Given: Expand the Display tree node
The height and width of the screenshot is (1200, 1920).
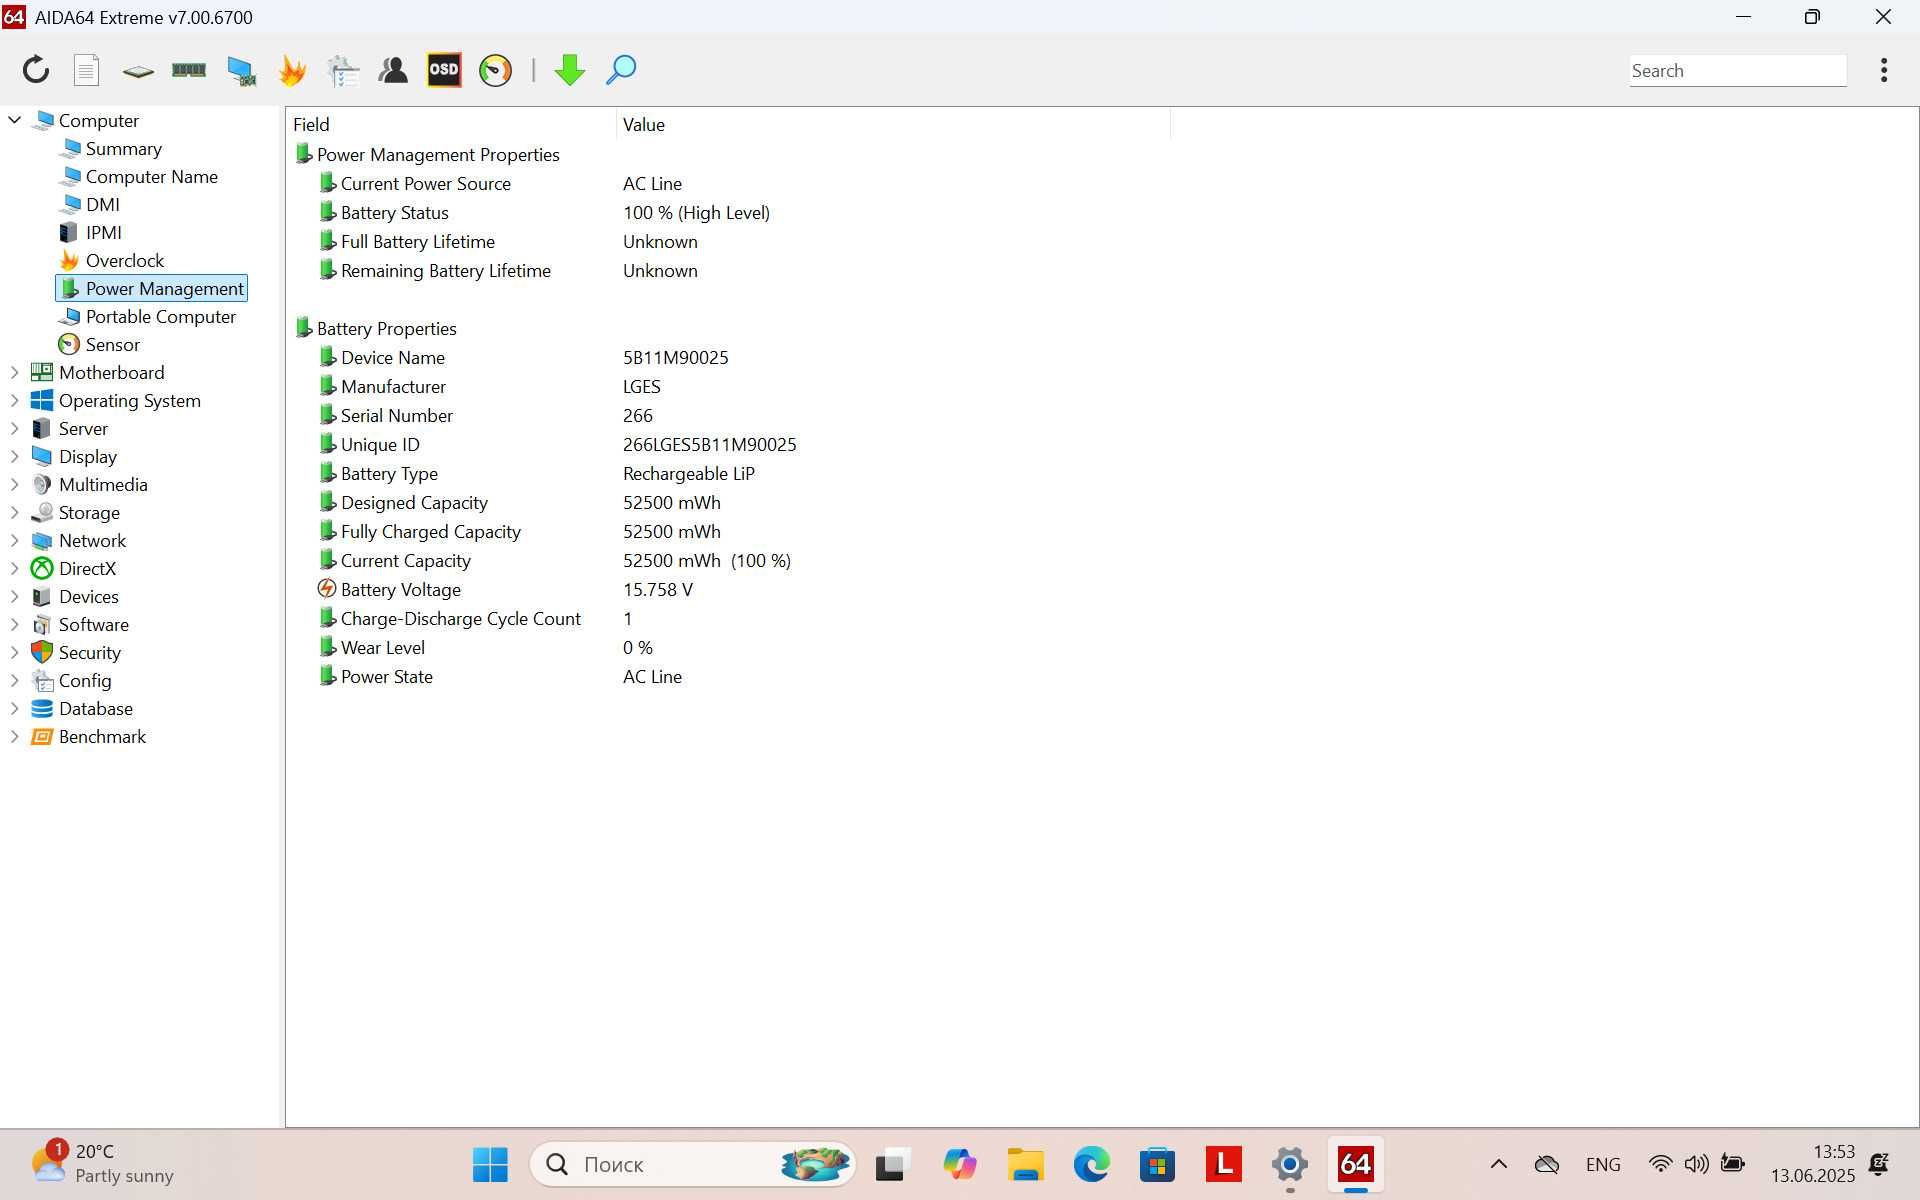Looking at the screenshot, I should point(15,456).
